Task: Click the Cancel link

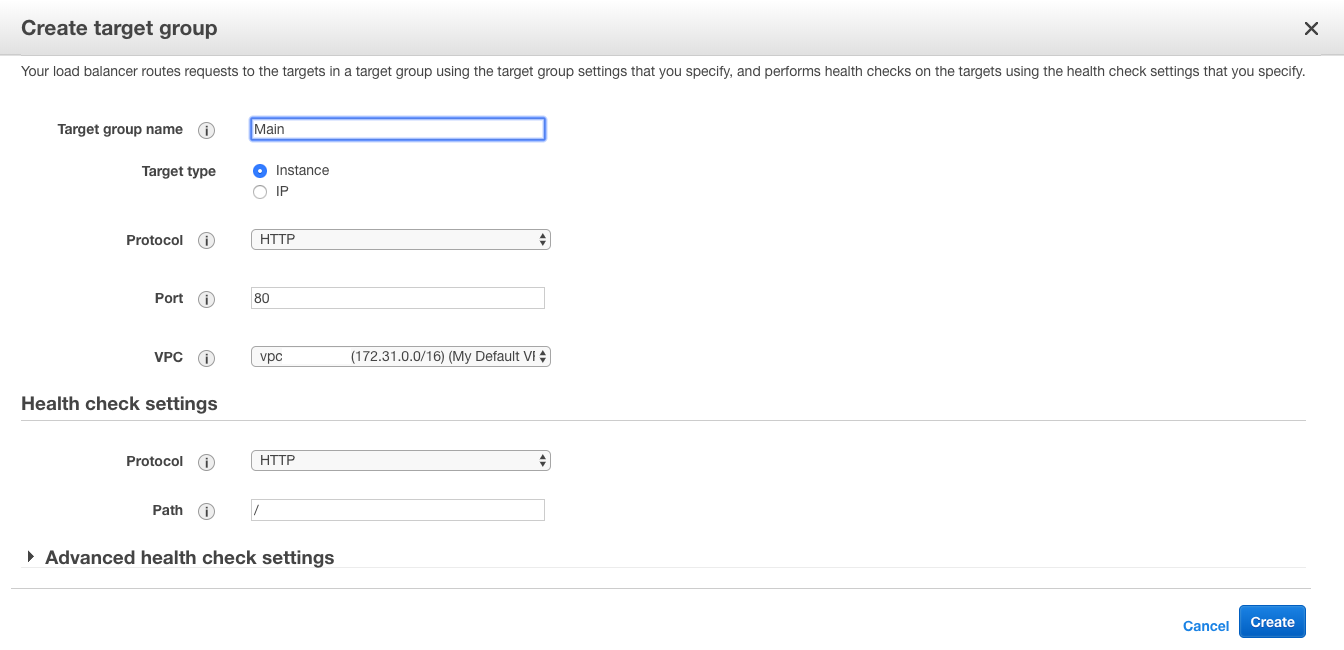Action: (1205, 626)
